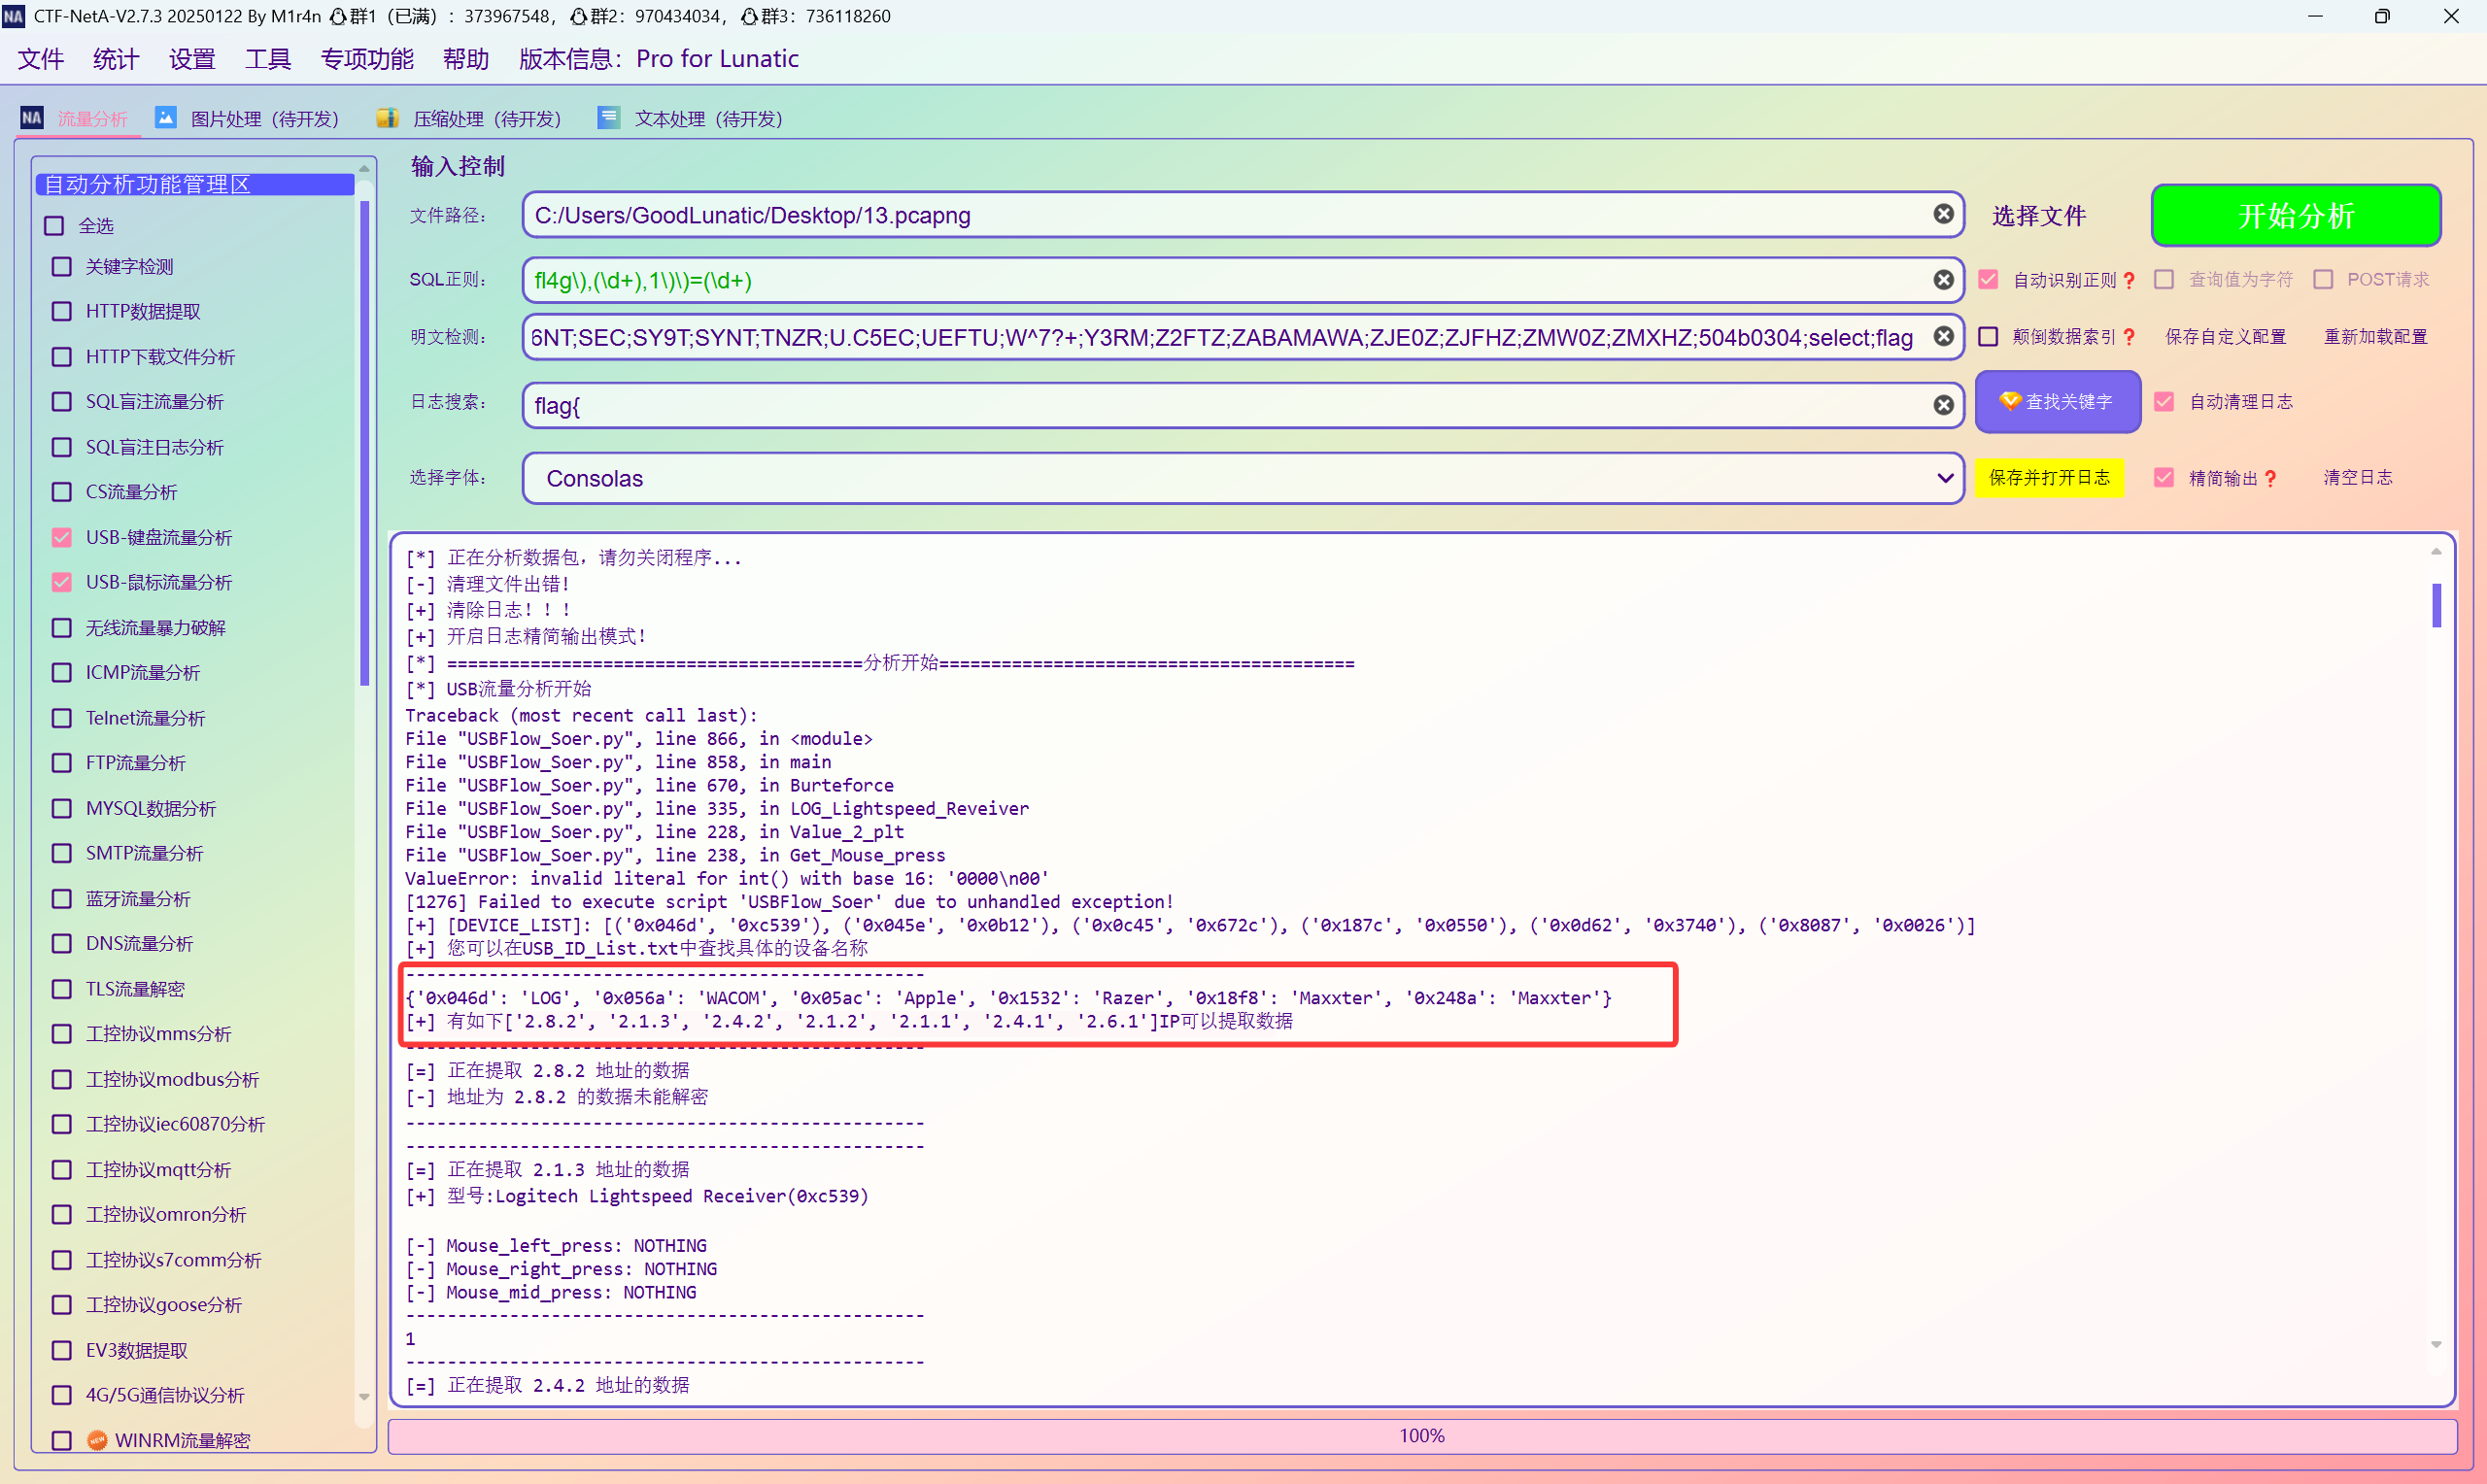This screenshot has width=2487, height=1484.
Task: Click the text processing tab icon
Action: click(608, 118)
